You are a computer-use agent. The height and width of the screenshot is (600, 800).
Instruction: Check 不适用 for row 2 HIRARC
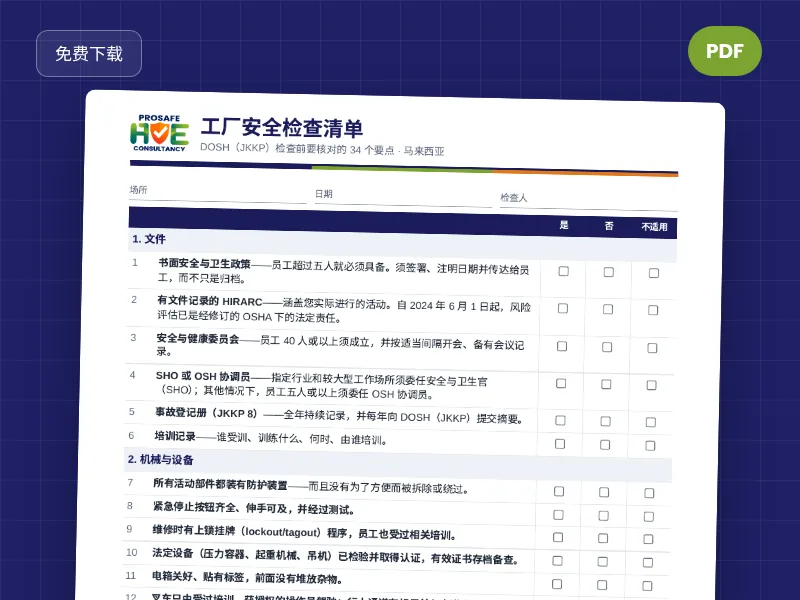[653, 310]
